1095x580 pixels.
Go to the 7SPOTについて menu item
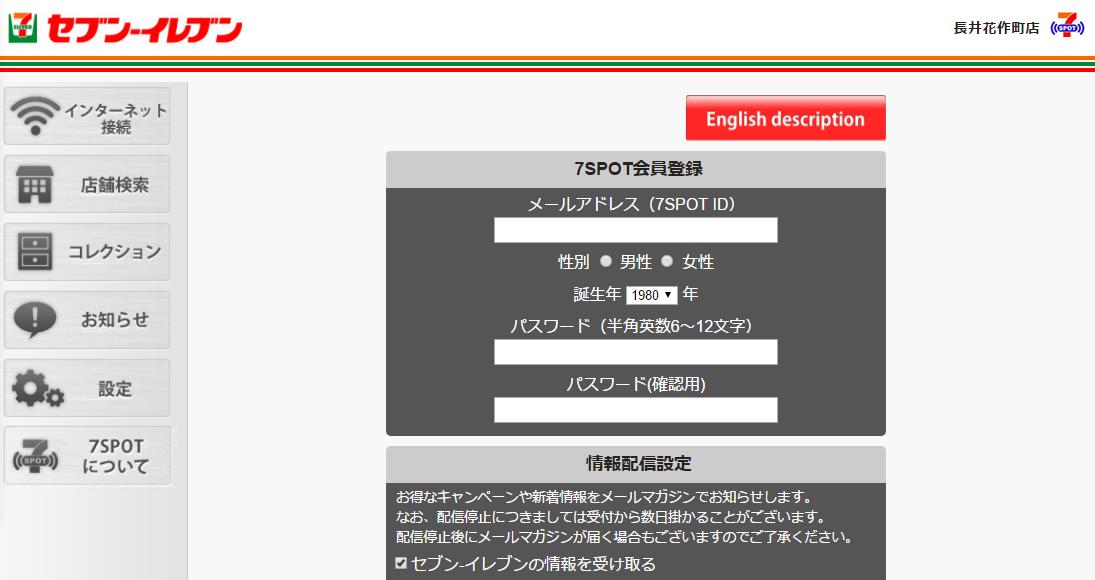[x=116, y=456]
